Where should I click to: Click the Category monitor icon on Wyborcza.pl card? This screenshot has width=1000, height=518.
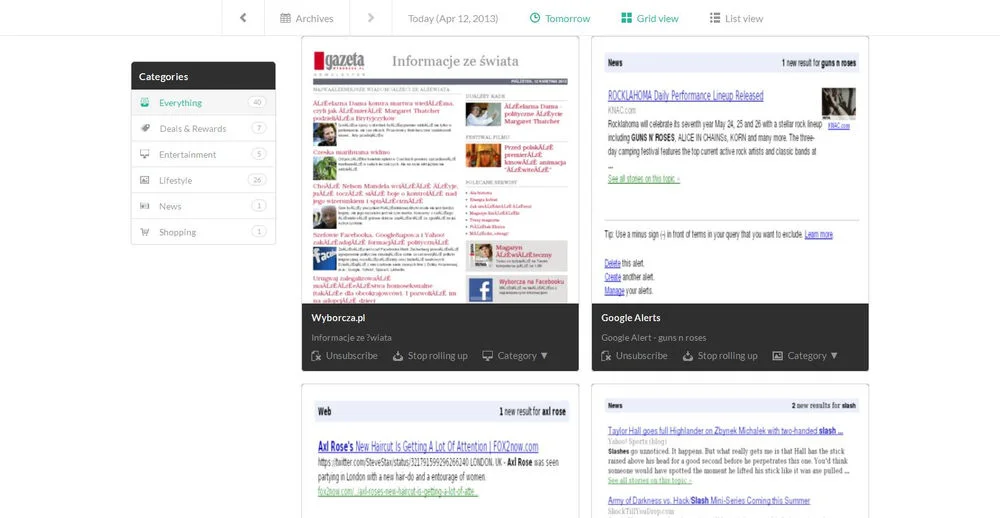487,356
